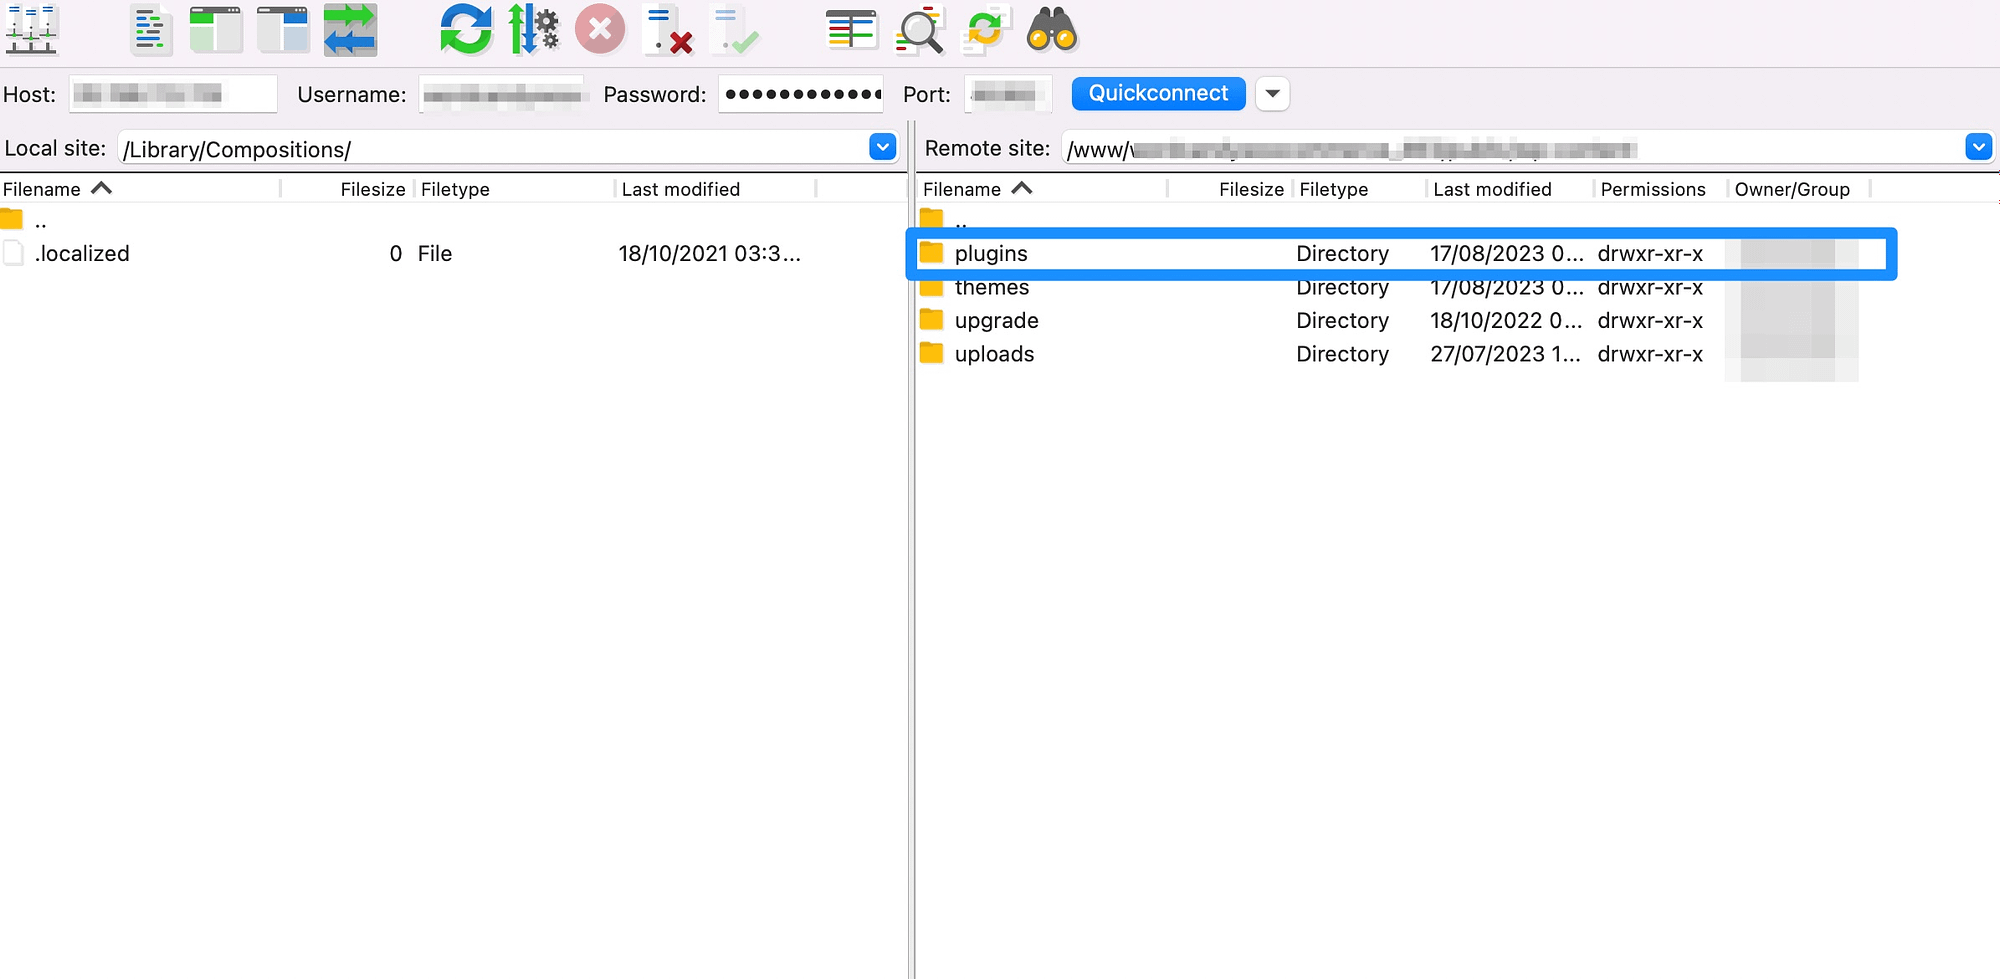Click the .localized file icon

[13, 253]
